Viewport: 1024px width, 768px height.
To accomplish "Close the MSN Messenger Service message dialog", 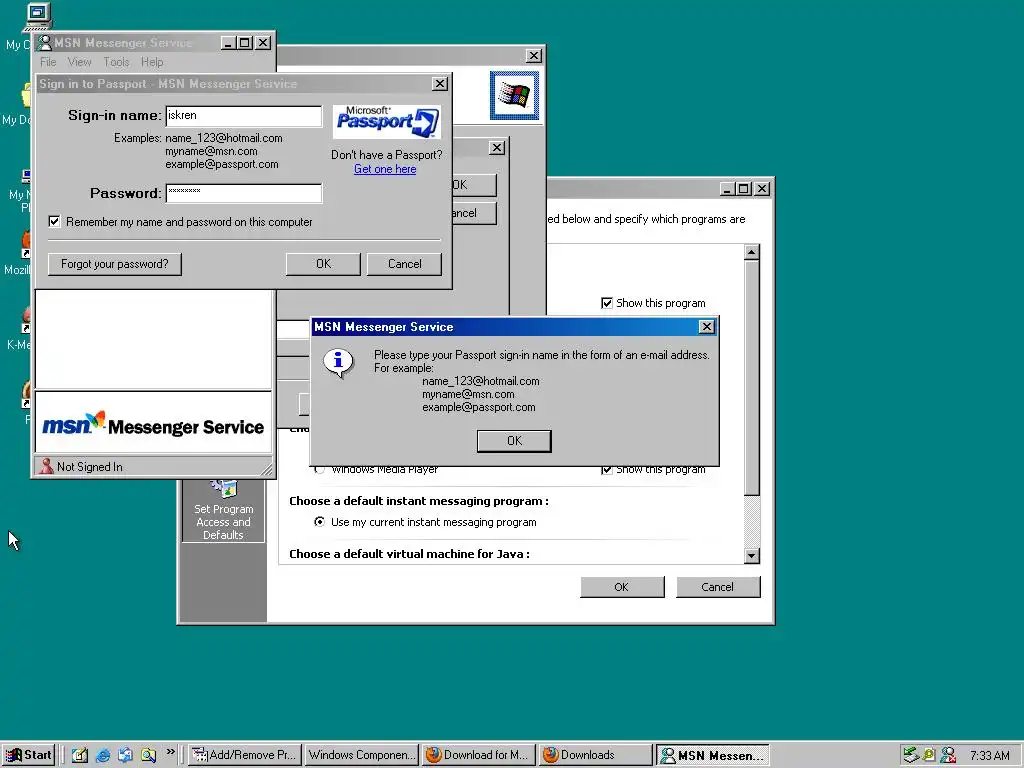I will (x=707, y=327).
